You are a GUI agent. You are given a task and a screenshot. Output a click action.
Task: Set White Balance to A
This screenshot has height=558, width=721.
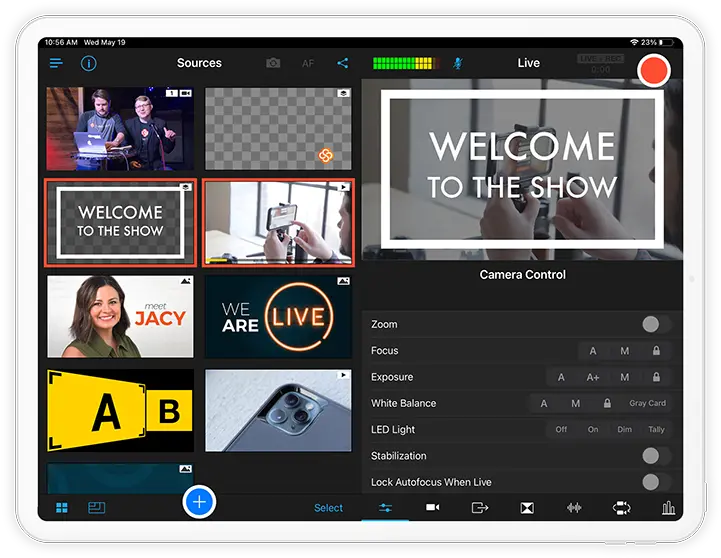coord(544,404)
